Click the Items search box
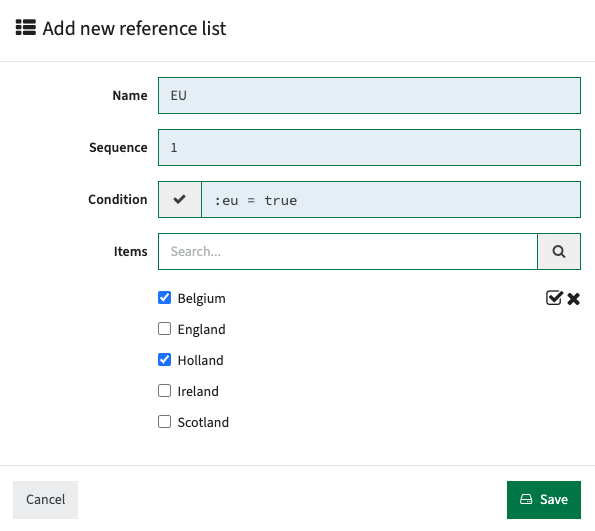The image size is (595, 531). coord(348,252)
